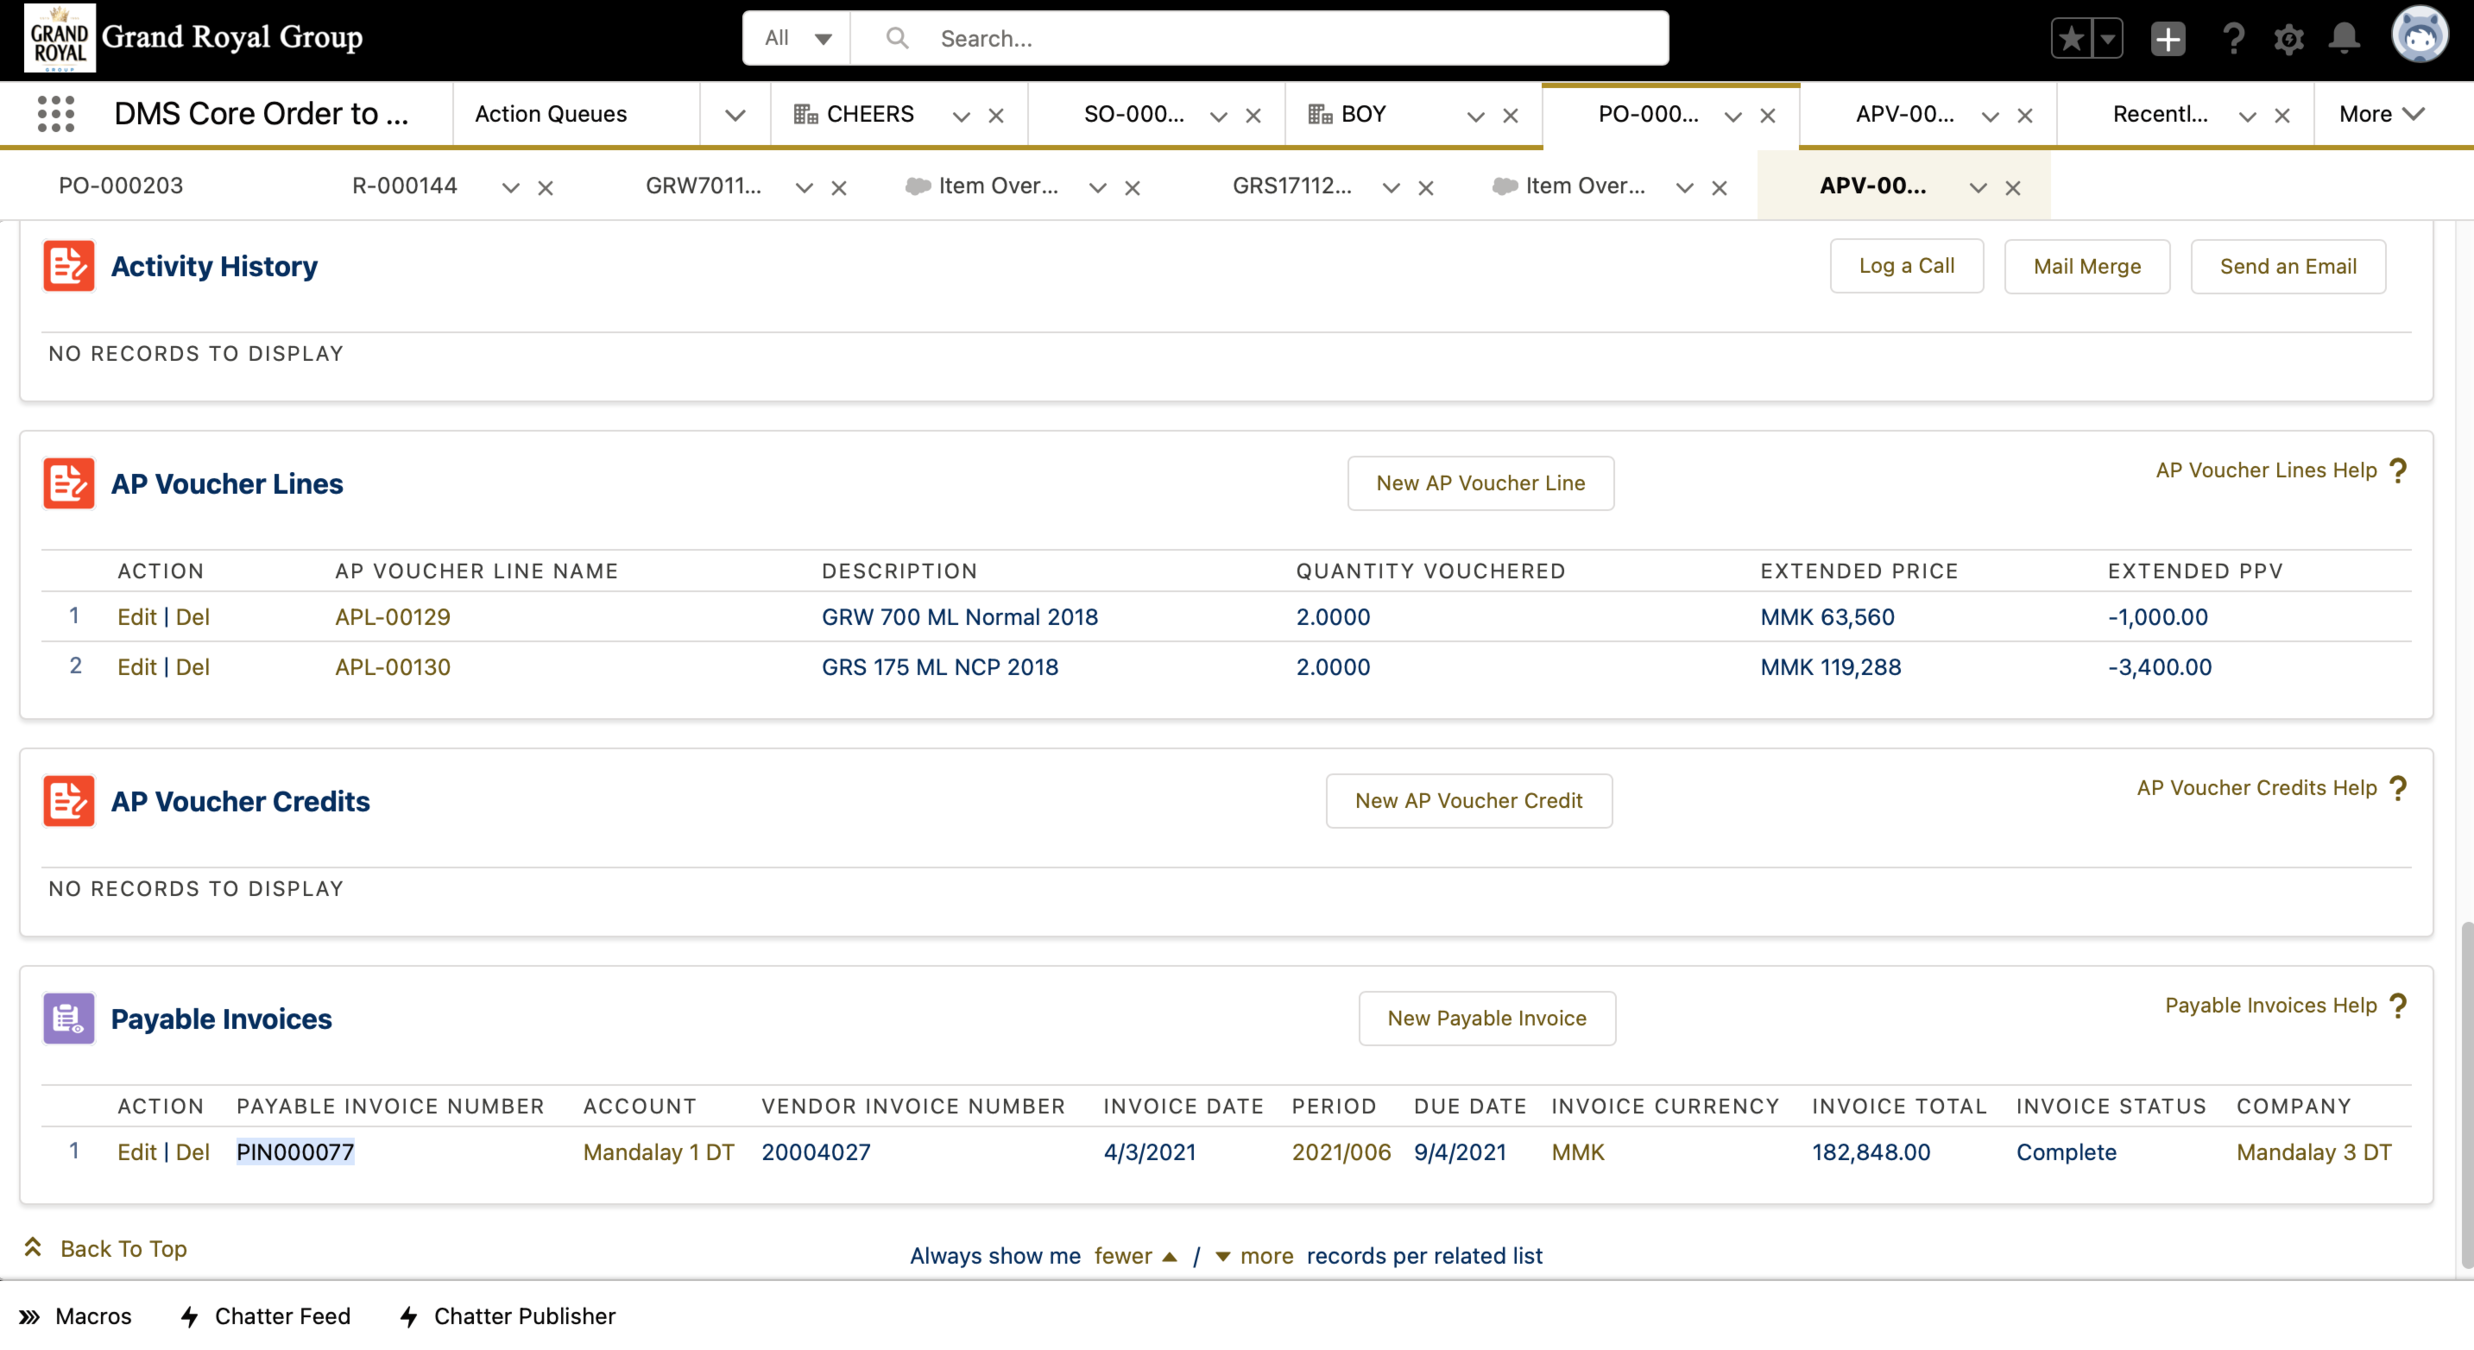Expand the More tabs dropdown
2474x1350 pixels.
(2381, 114)
